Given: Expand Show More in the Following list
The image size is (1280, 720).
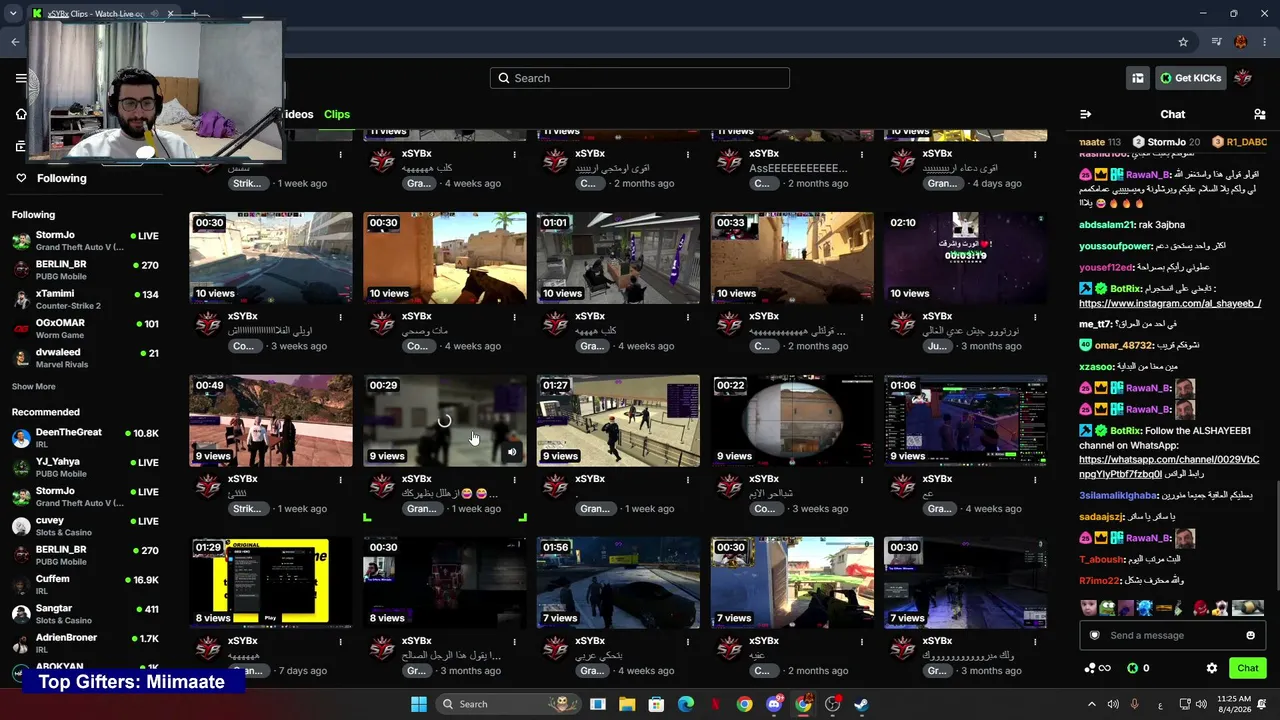Looking at the screenshot, I should point(34,386).
